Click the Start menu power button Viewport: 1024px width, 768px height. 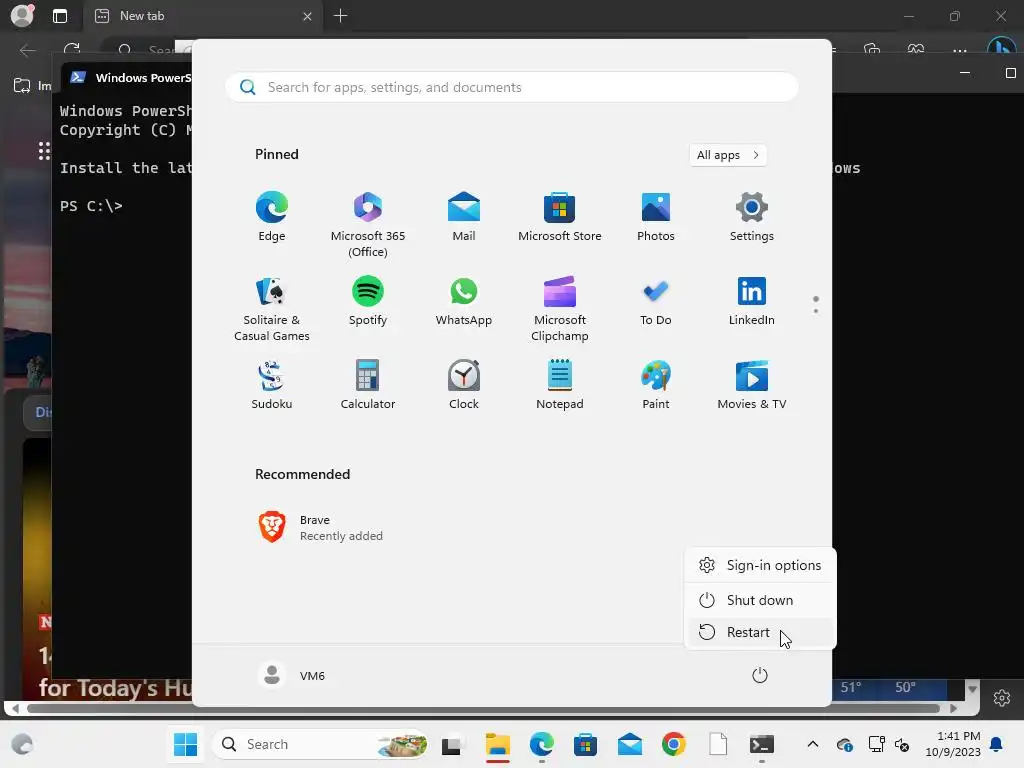[760, 675]
